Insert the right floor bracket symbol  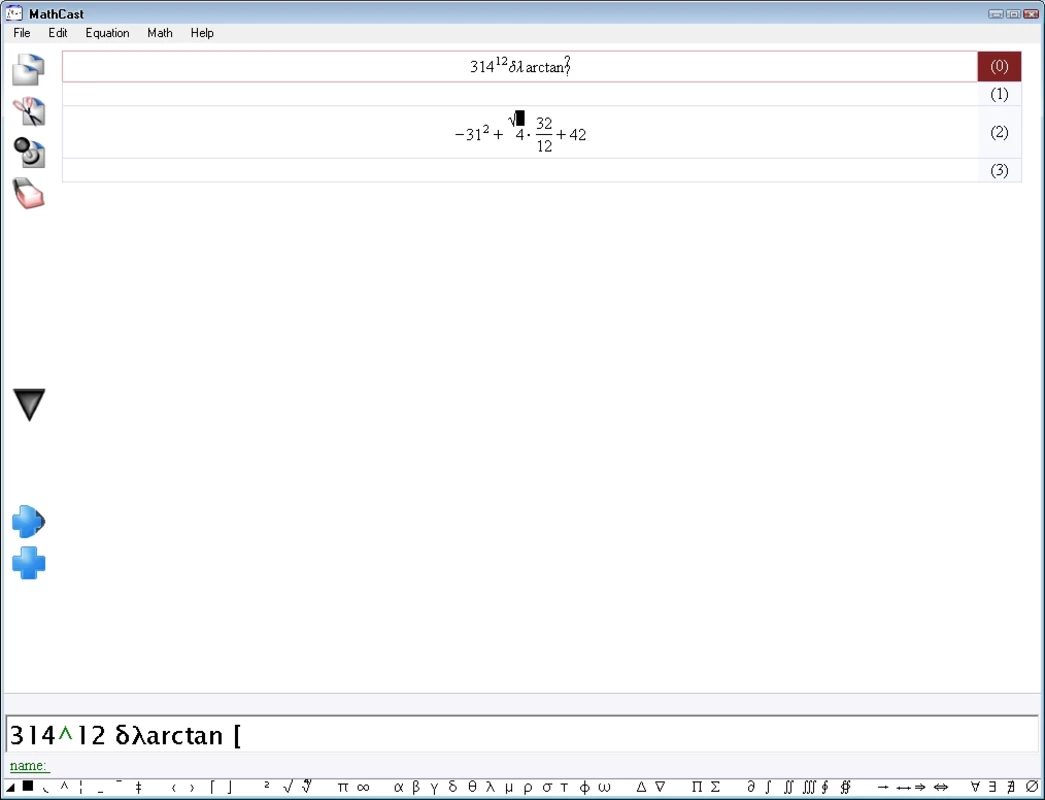[x=230, y=787]
